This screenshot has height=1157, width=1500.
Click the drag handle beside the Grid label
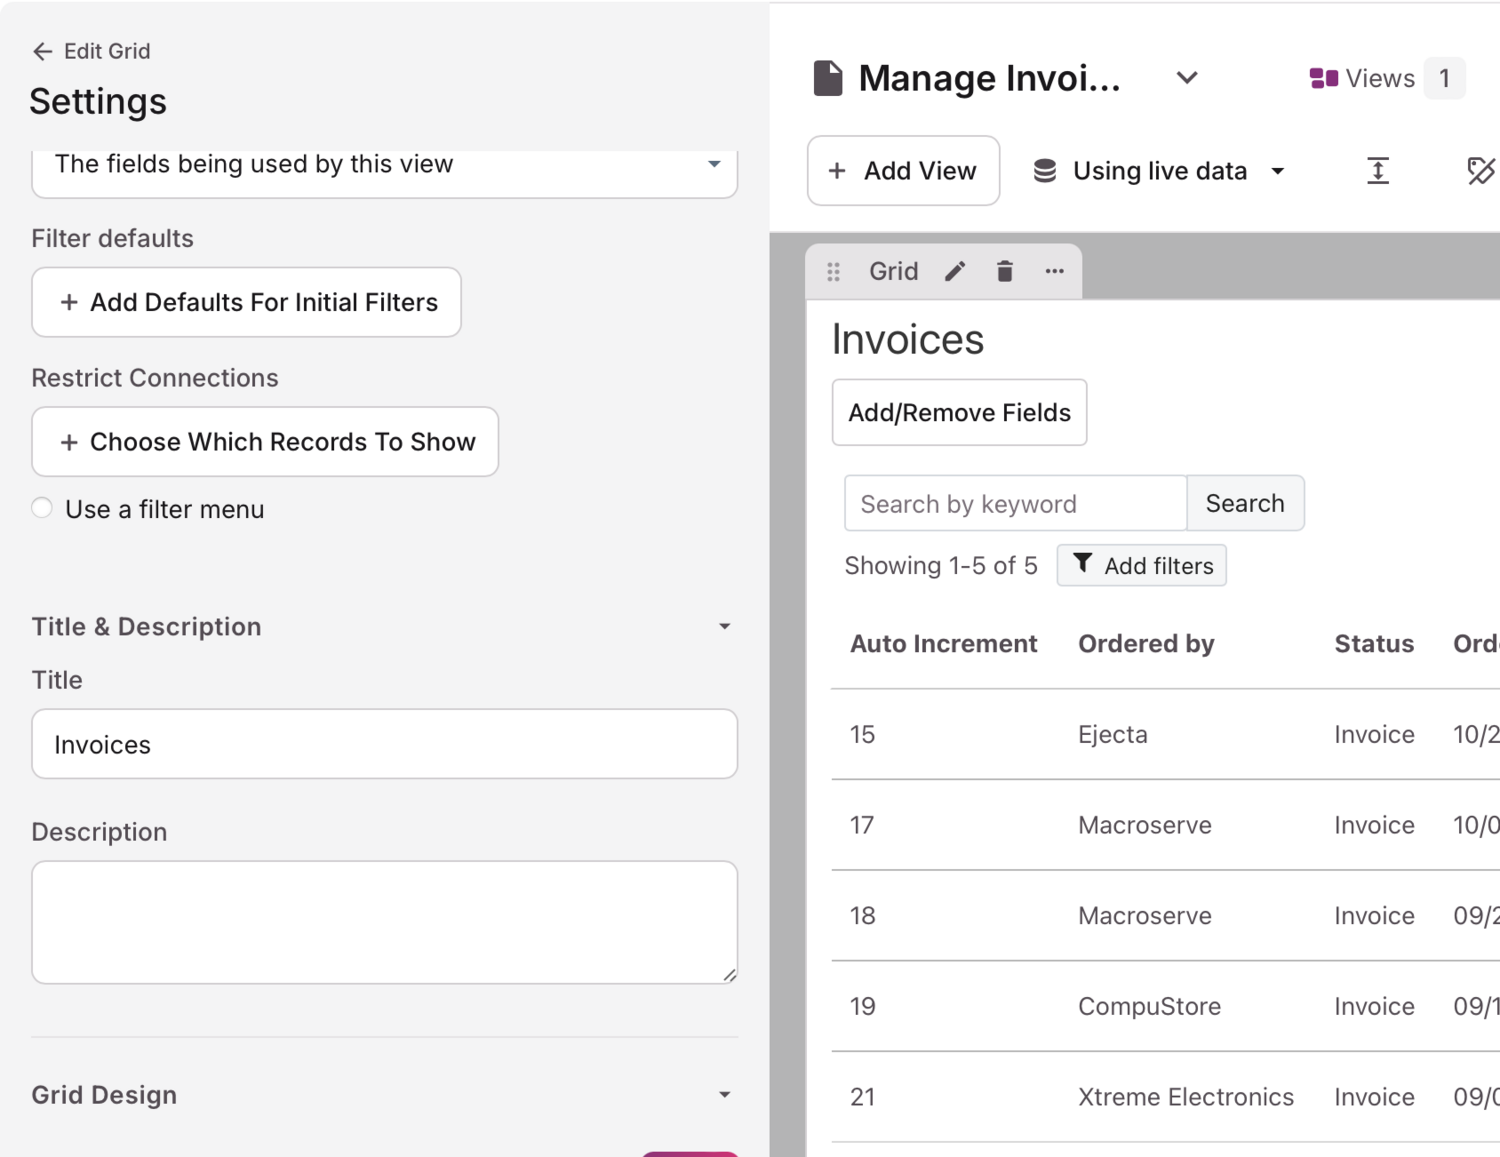coord(833,271)
